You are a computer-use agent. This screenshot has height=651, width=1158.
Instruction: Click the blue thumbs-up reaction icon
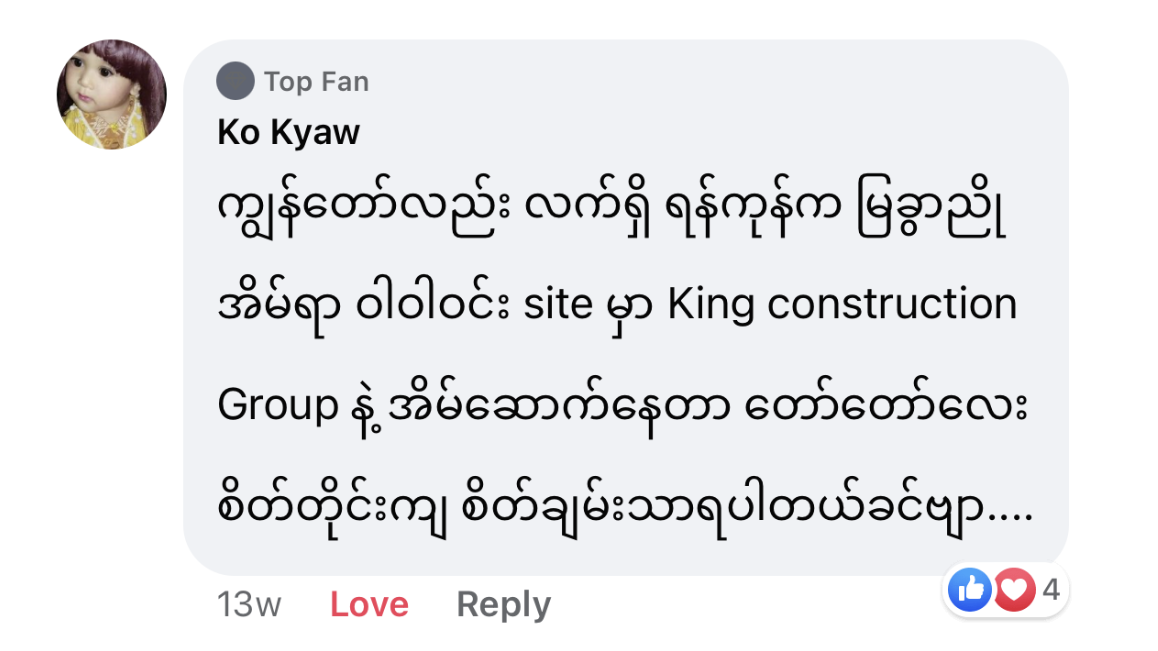coord(969,590)
